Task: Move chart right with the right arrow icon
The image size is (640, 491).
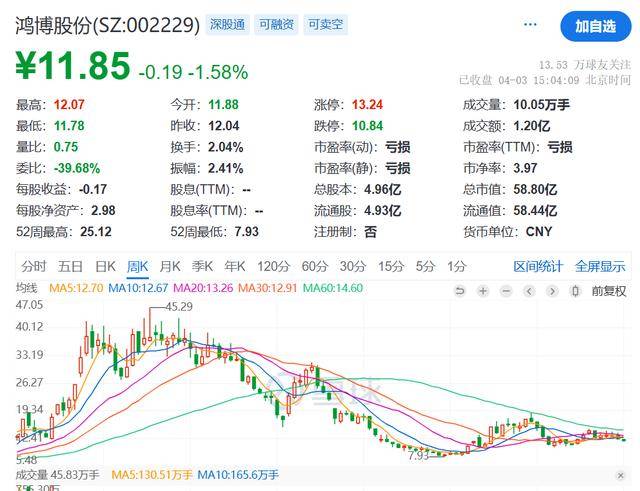Action: click(x=552, y=291)
